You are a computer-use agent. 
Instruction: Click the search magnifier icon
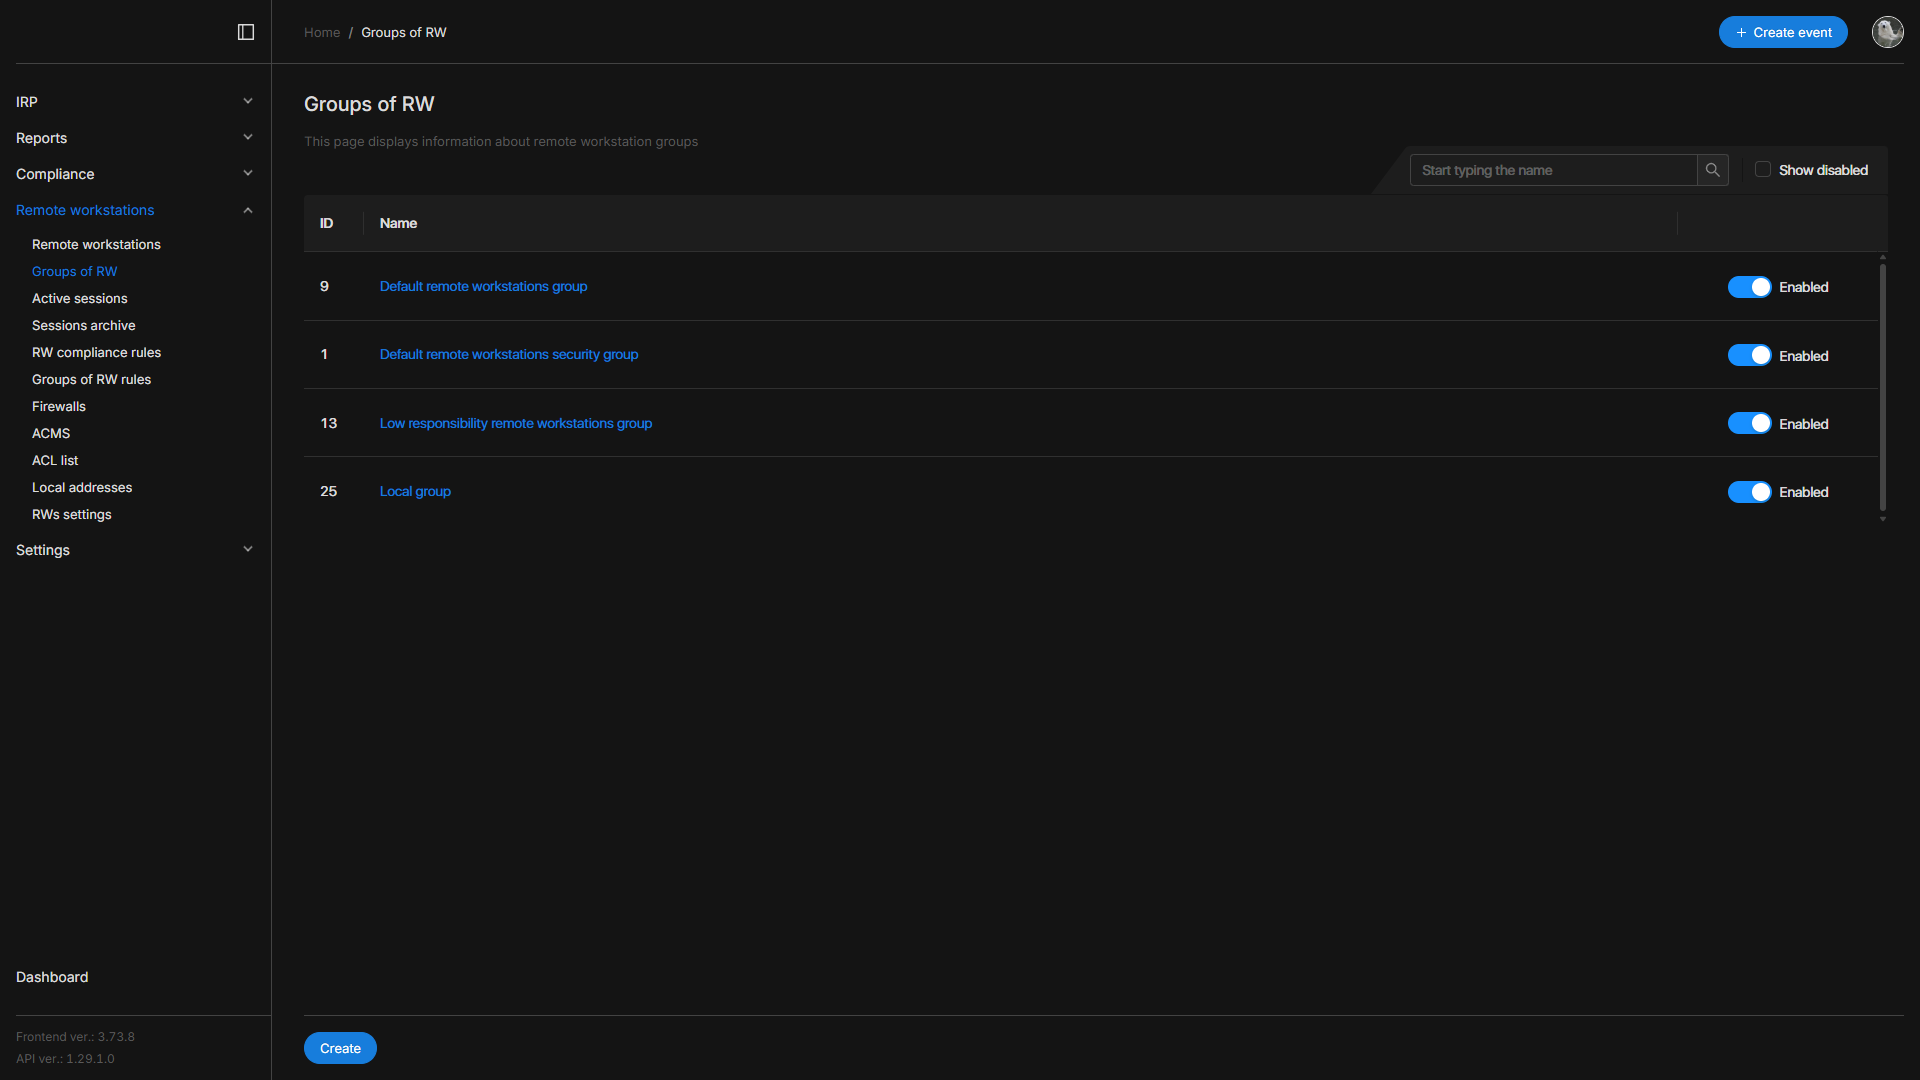1713,170
